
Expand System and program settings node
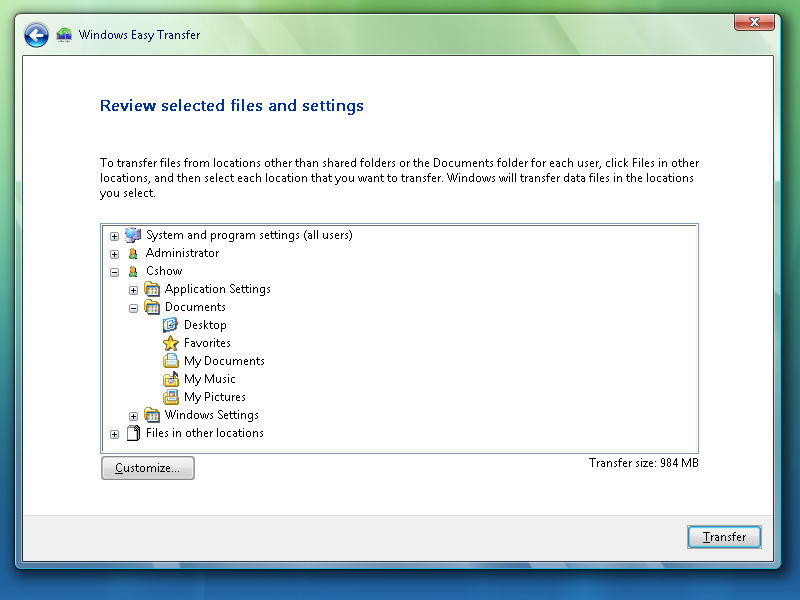click(x=114, y=236)
